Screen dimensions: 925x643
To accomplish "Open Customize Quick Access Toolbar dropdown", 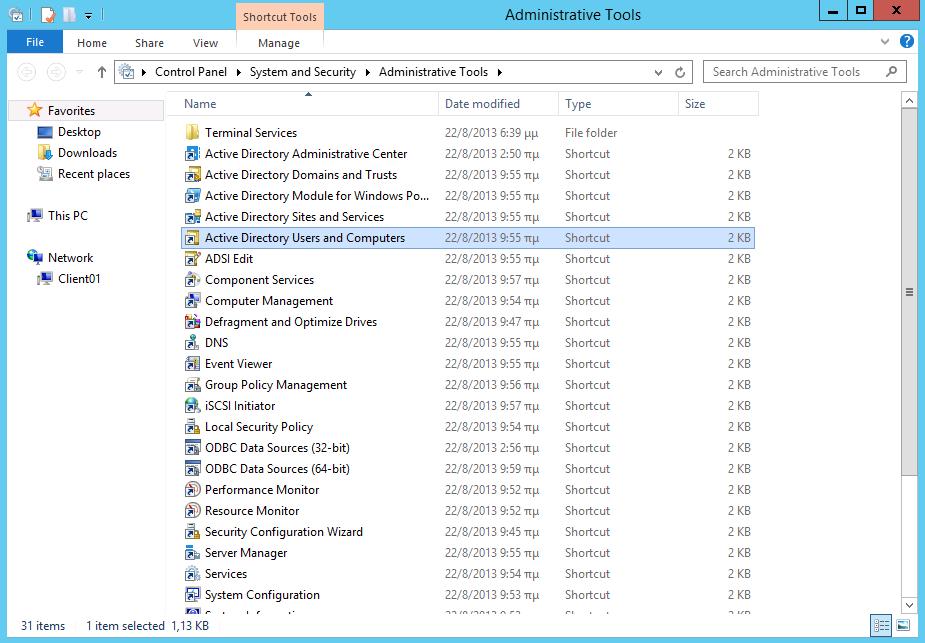I will point(88,16).
